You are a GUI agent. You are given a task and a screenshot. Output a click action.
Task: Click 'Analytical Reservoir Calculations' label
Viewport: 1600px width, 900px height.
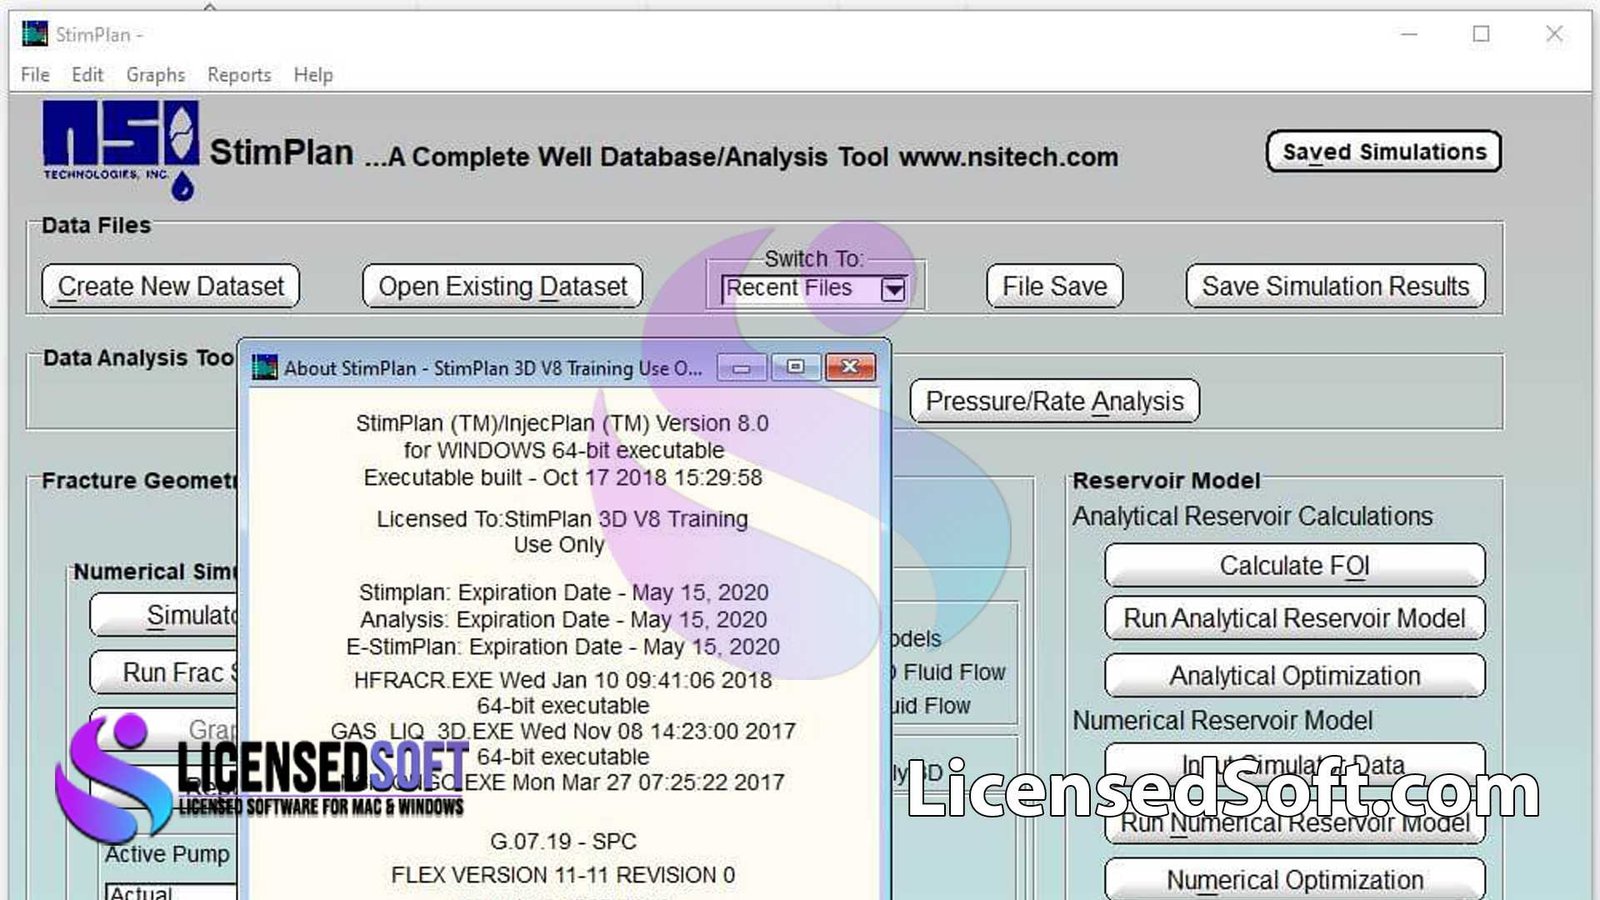coord(1252,517)
